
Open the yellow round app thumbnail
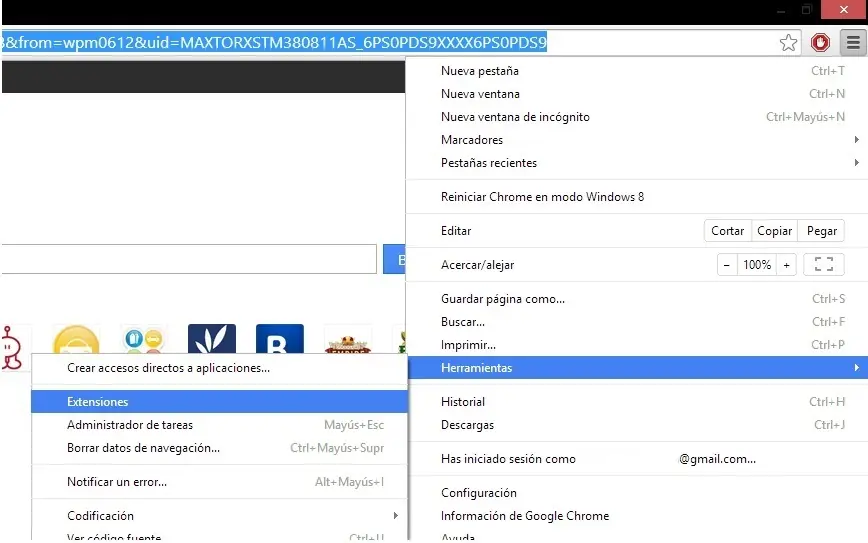(x=76, y=339)
